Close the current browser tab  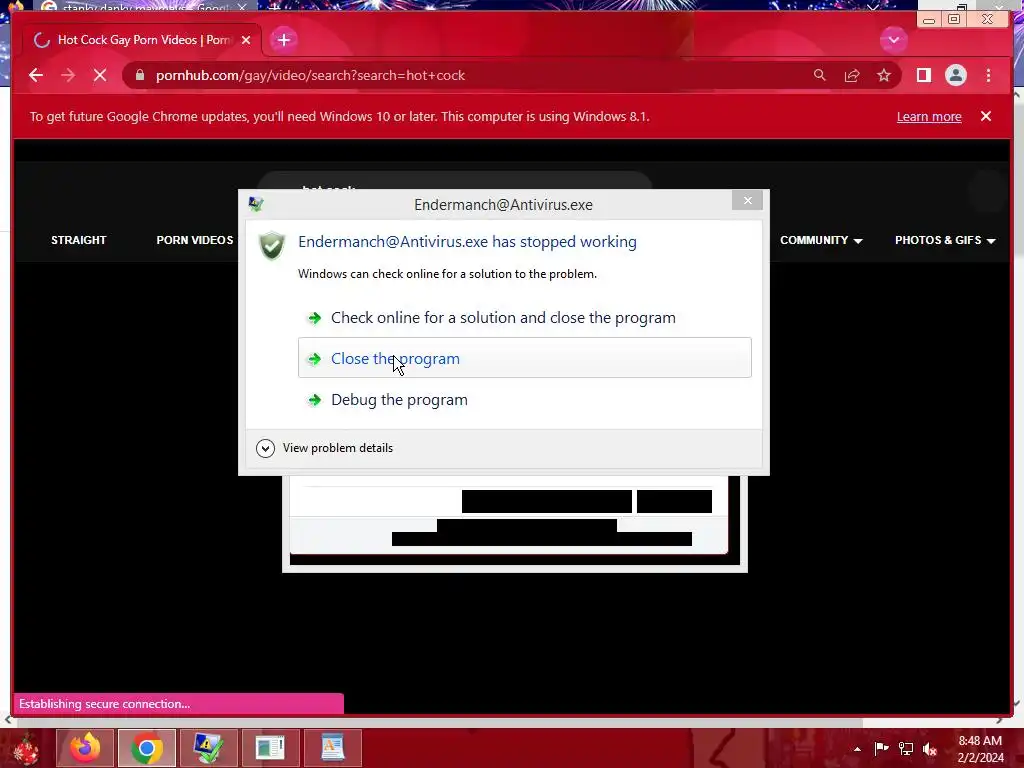(246, 40)
